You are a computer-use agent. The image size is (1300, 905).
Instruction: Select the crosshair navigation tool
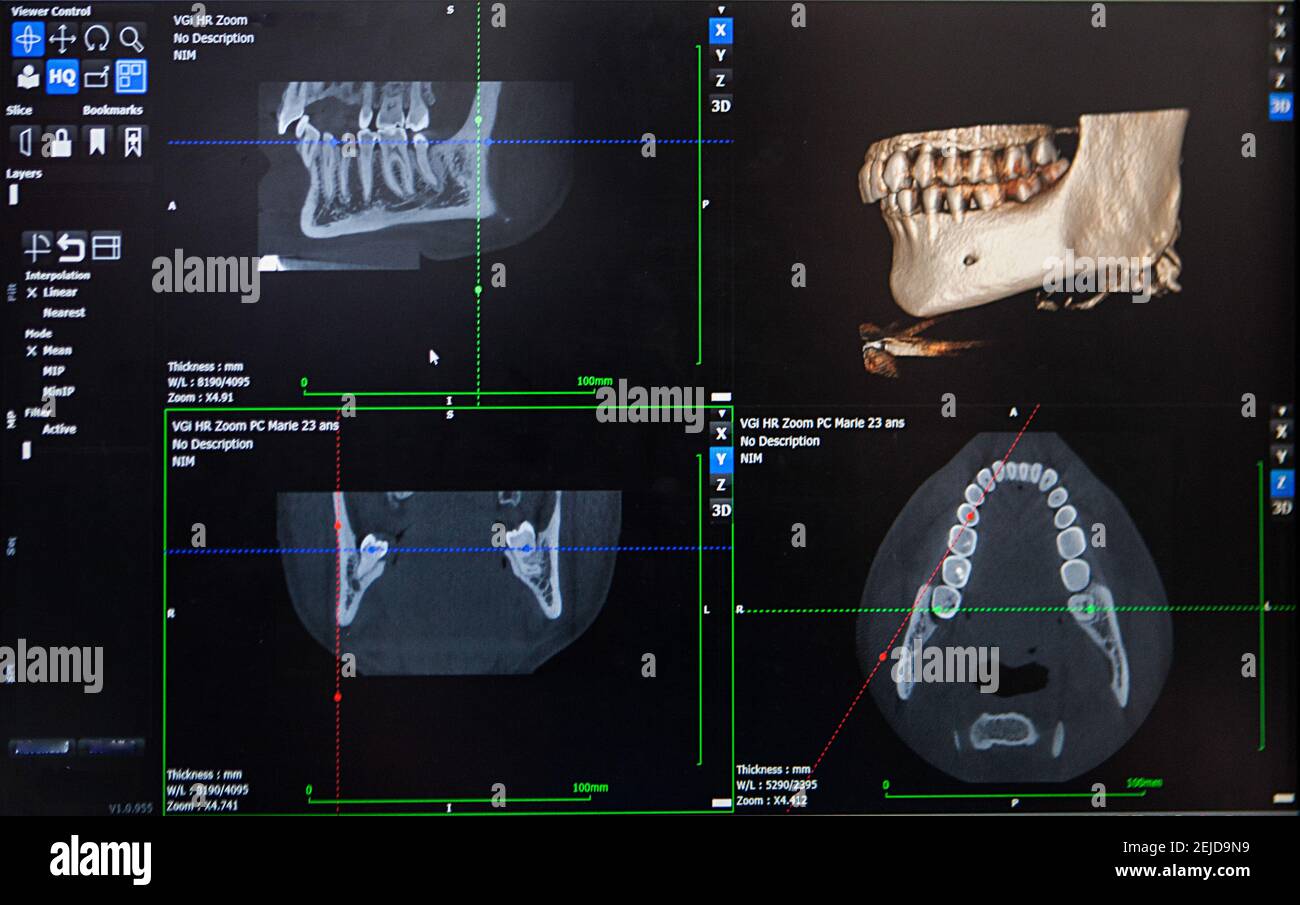pyautogui.click(x=28, y=39)
